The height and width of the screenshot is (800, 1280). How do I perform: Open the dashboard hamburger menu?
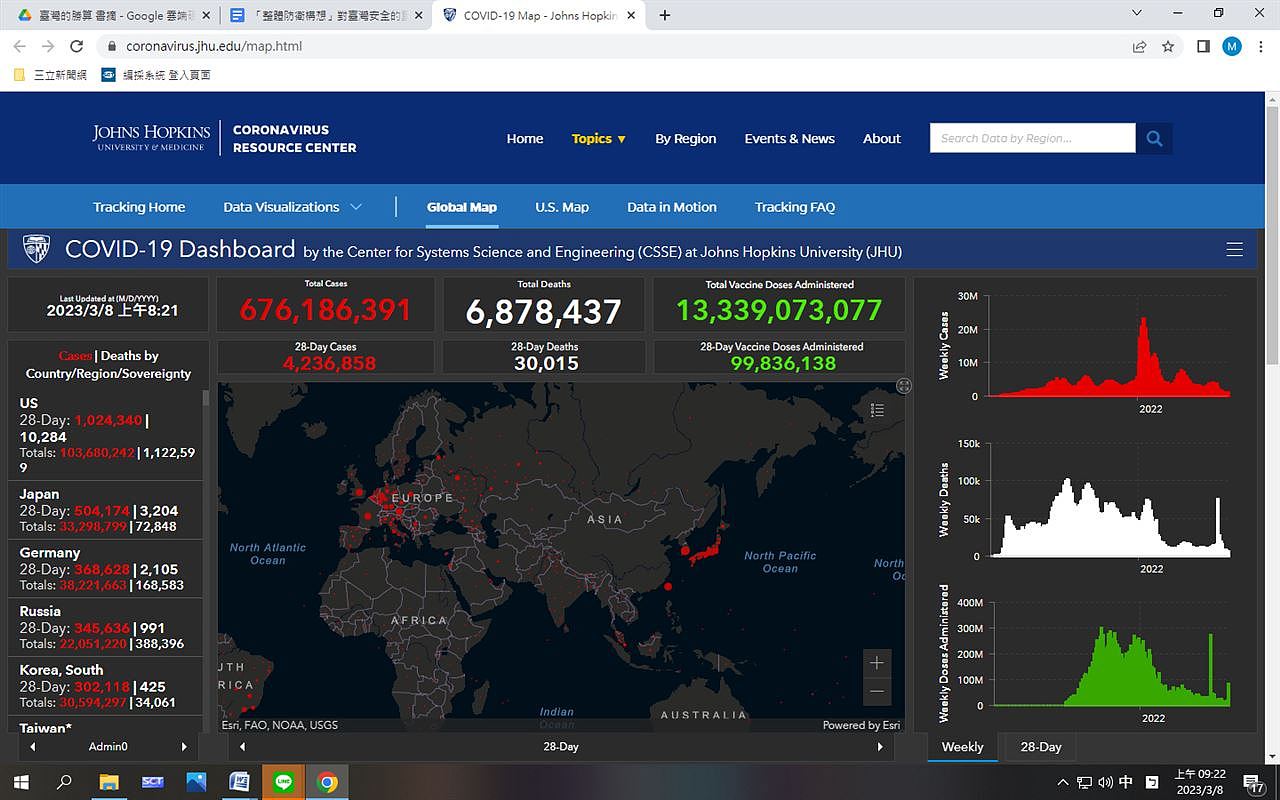click(x=1234, y=249)
